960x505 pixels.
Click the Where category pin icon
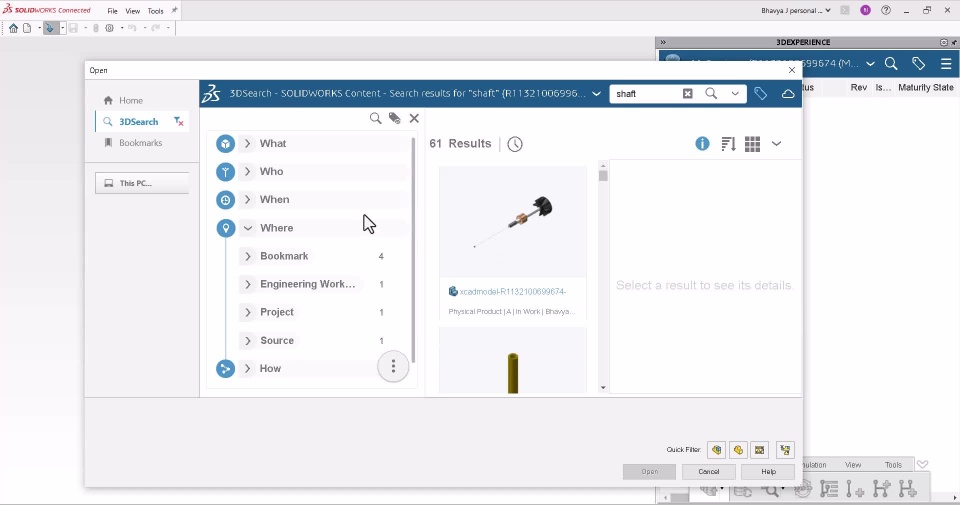click(x=225, y=228)
